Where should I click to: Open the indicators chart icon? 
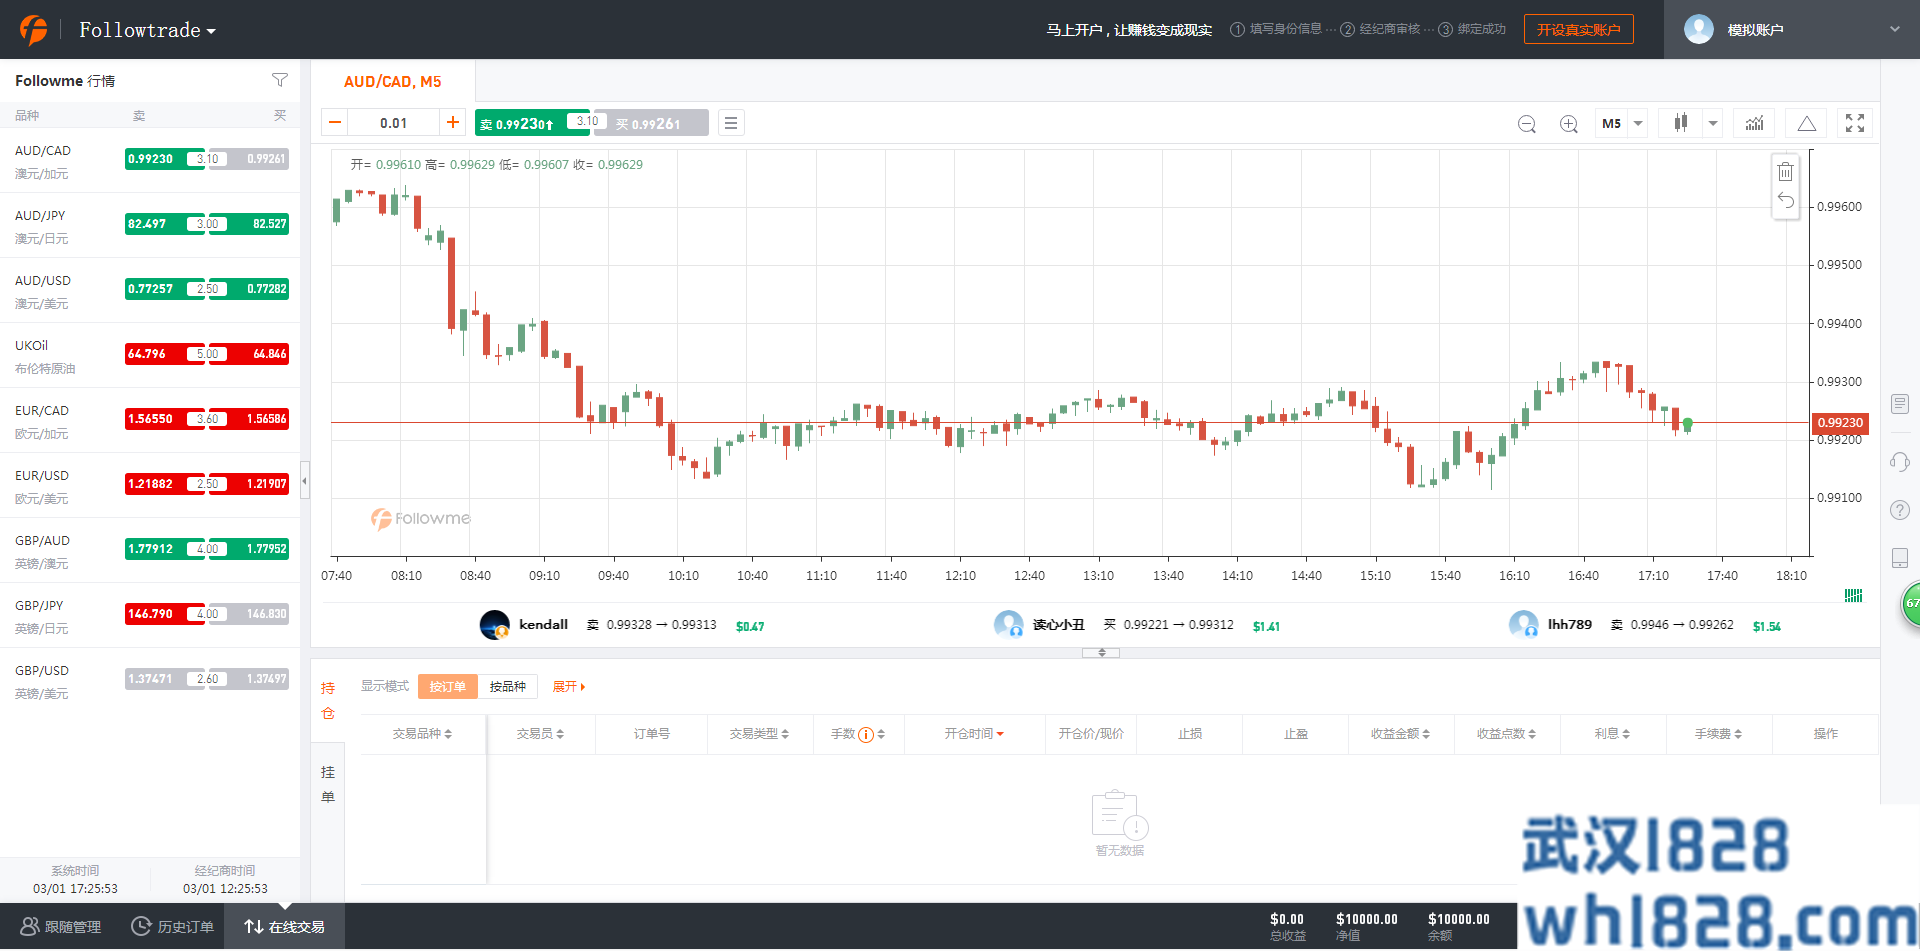pyautogui.click(x=1754, y=123)
